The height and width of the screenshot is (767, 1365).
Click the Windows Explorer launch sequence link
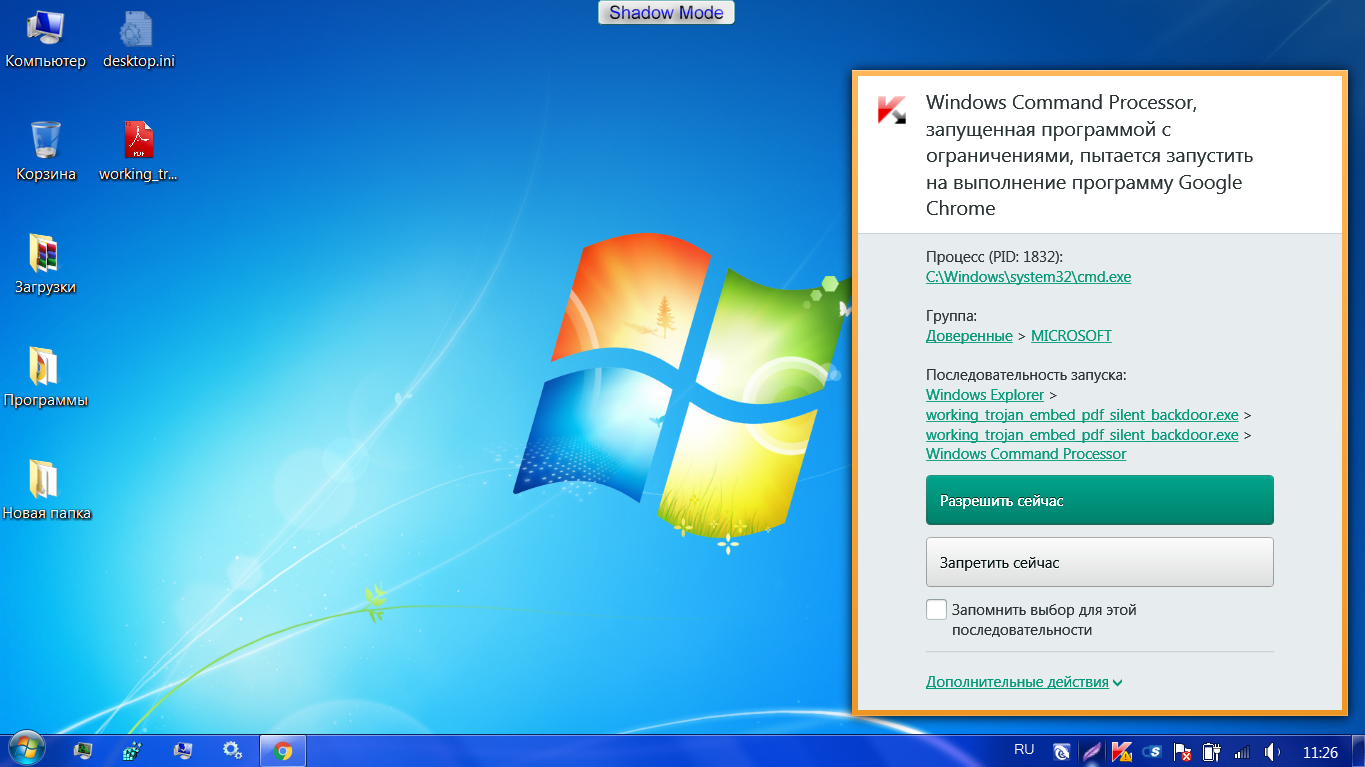coord(985,395)
